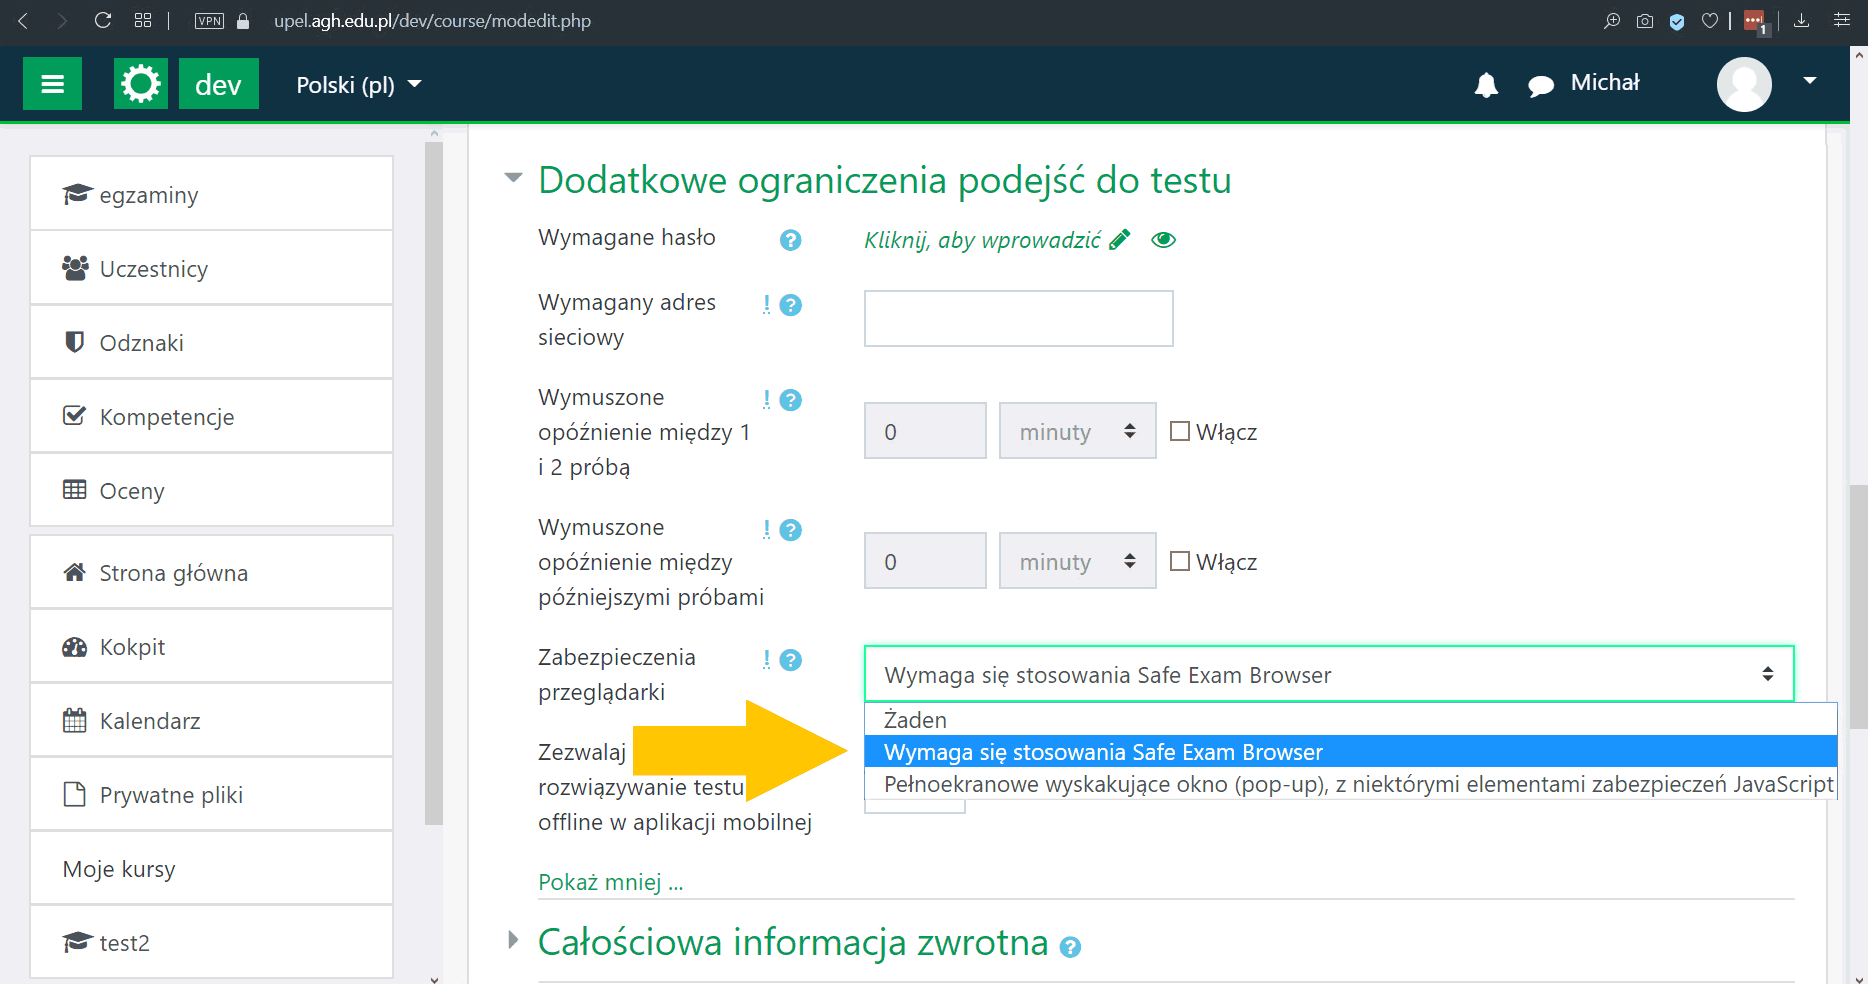Click the pencil icon to edit the password
The image size is (1868, 984).
pos(1119,238)
